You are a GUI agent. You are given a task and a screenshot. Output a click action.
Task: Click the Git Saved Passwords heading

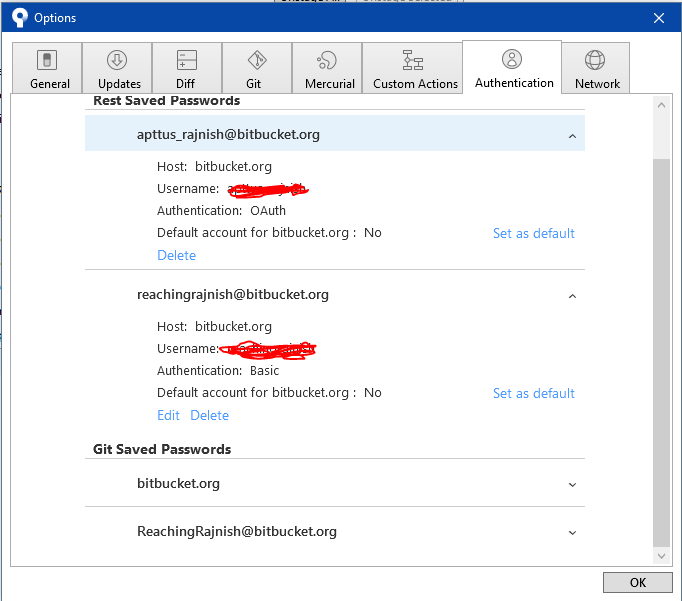(162, 449)
